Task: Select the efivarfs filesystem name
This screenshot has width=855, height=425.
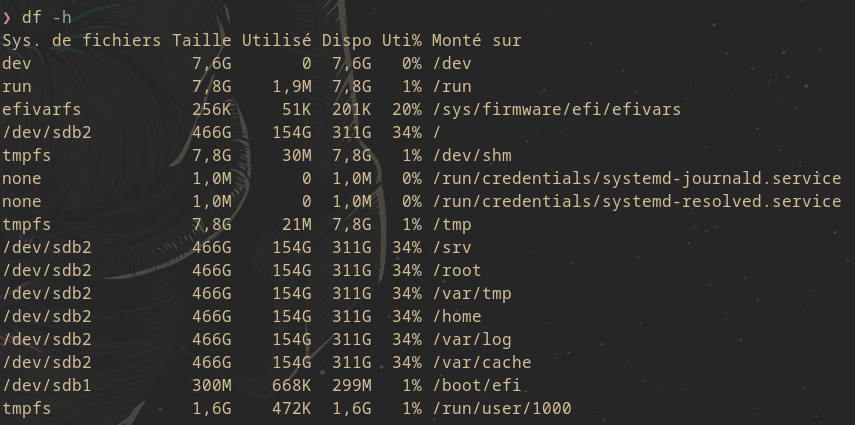Action: [x=42, y=110]
